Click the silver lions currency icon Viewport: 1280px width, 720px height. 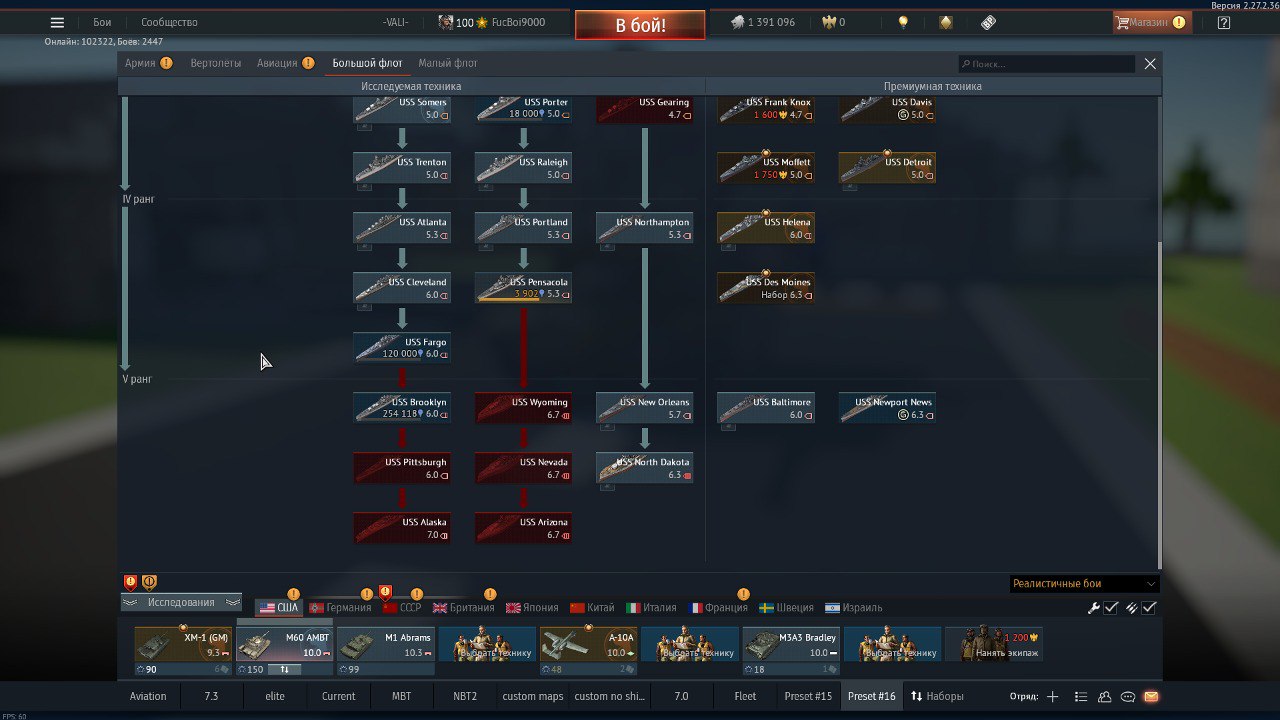(x=737, y=22)
